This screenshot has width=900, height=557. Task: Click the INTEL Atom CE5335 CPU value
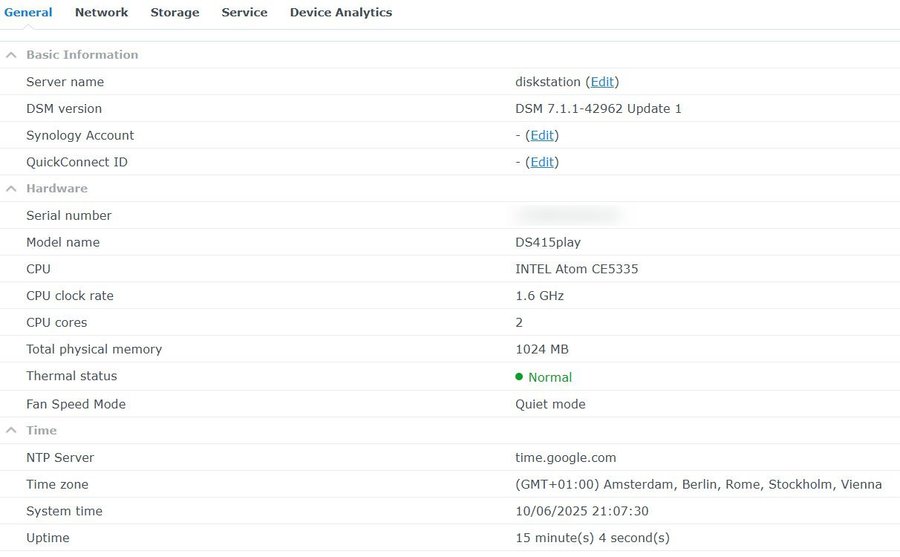point(577,270)
